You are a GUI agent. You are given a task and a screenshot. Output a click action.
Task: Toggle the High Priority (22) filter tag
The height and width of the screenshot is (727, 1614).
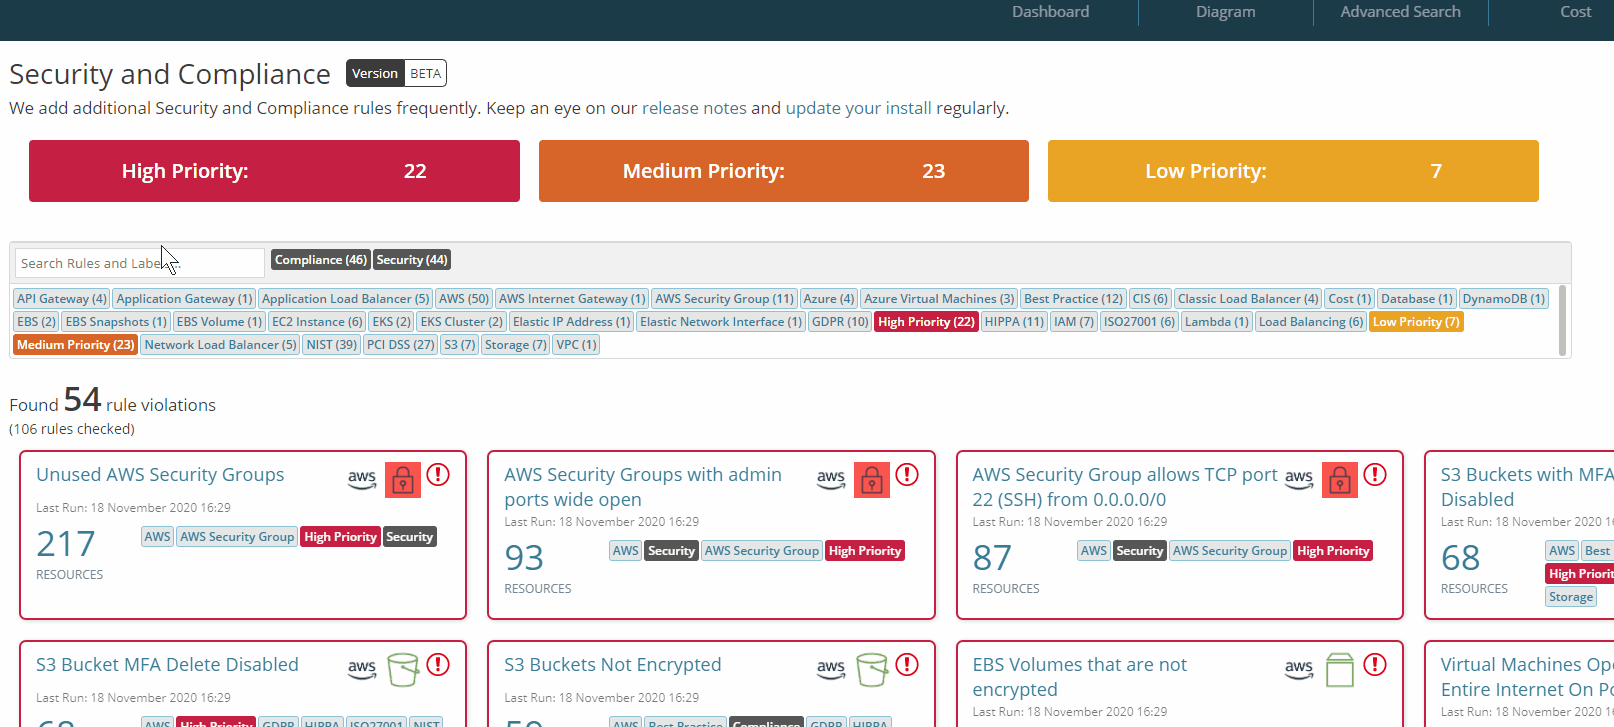point(926,322)
